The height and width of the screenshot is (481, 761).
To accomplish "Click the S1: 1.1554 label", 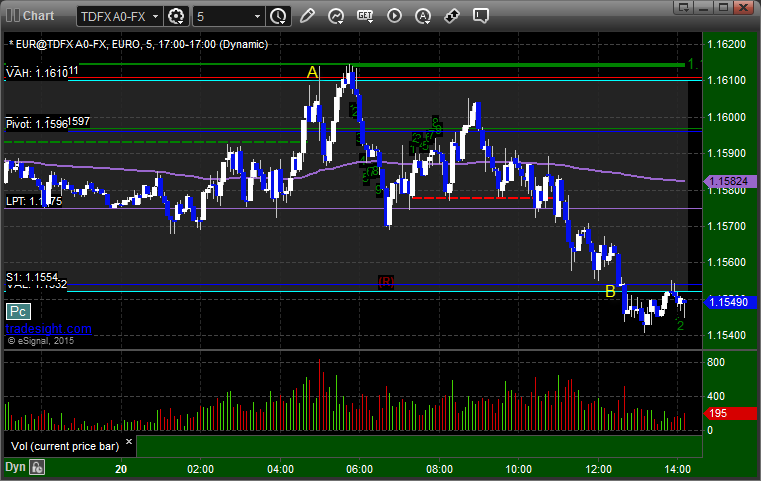I will [32, 277].
